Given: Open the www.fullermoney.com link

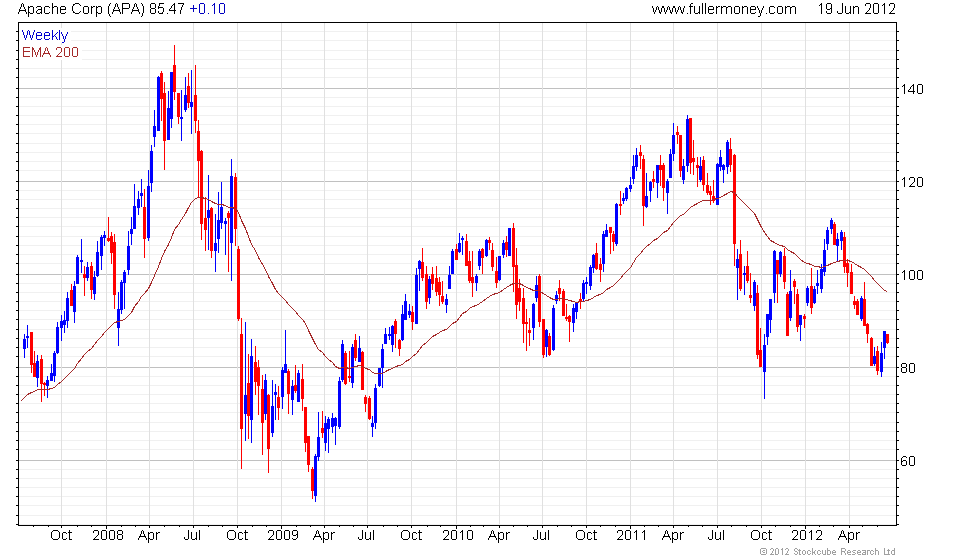Looking at the screenshot, I should click(724, 9).
